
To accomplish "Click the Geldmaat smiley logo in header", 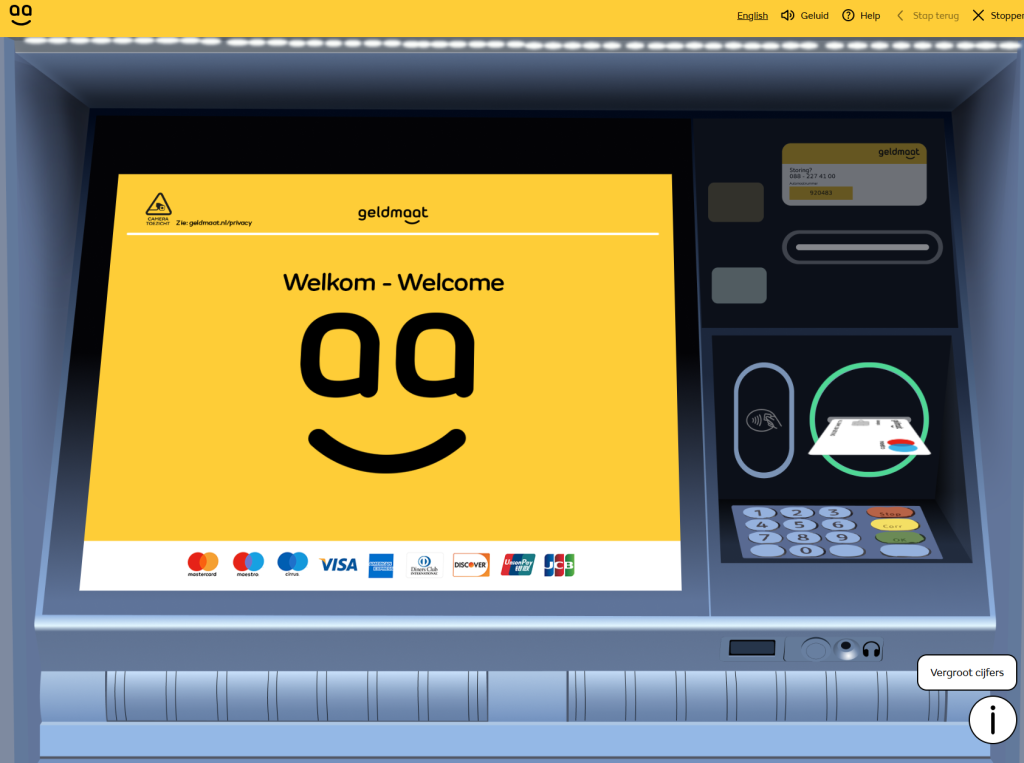I will point(21,14).
